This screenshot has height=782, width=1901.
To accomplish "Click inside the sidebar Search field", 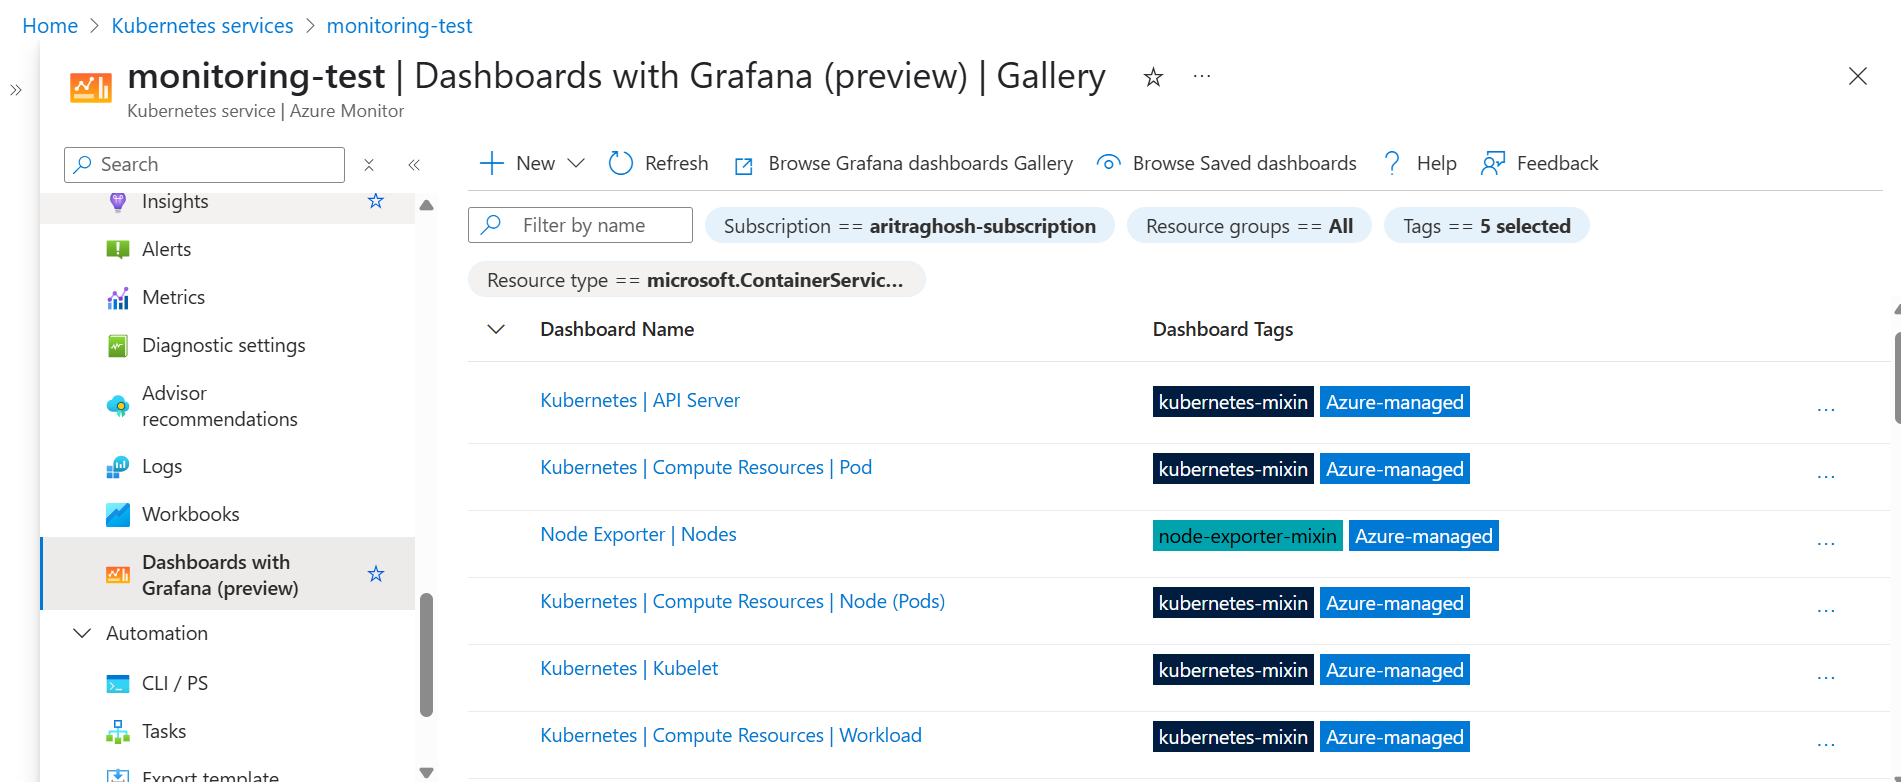I will [204, 164].
